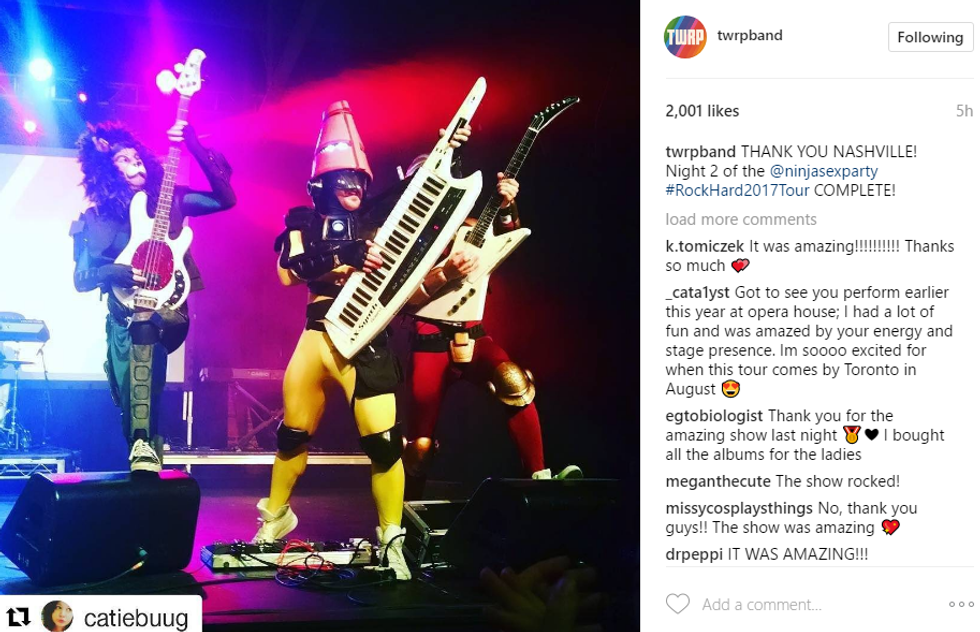This screenshot has height=632, width=980.
Task: Open the three-dot more options menu
Action: [x=961, y=604]
